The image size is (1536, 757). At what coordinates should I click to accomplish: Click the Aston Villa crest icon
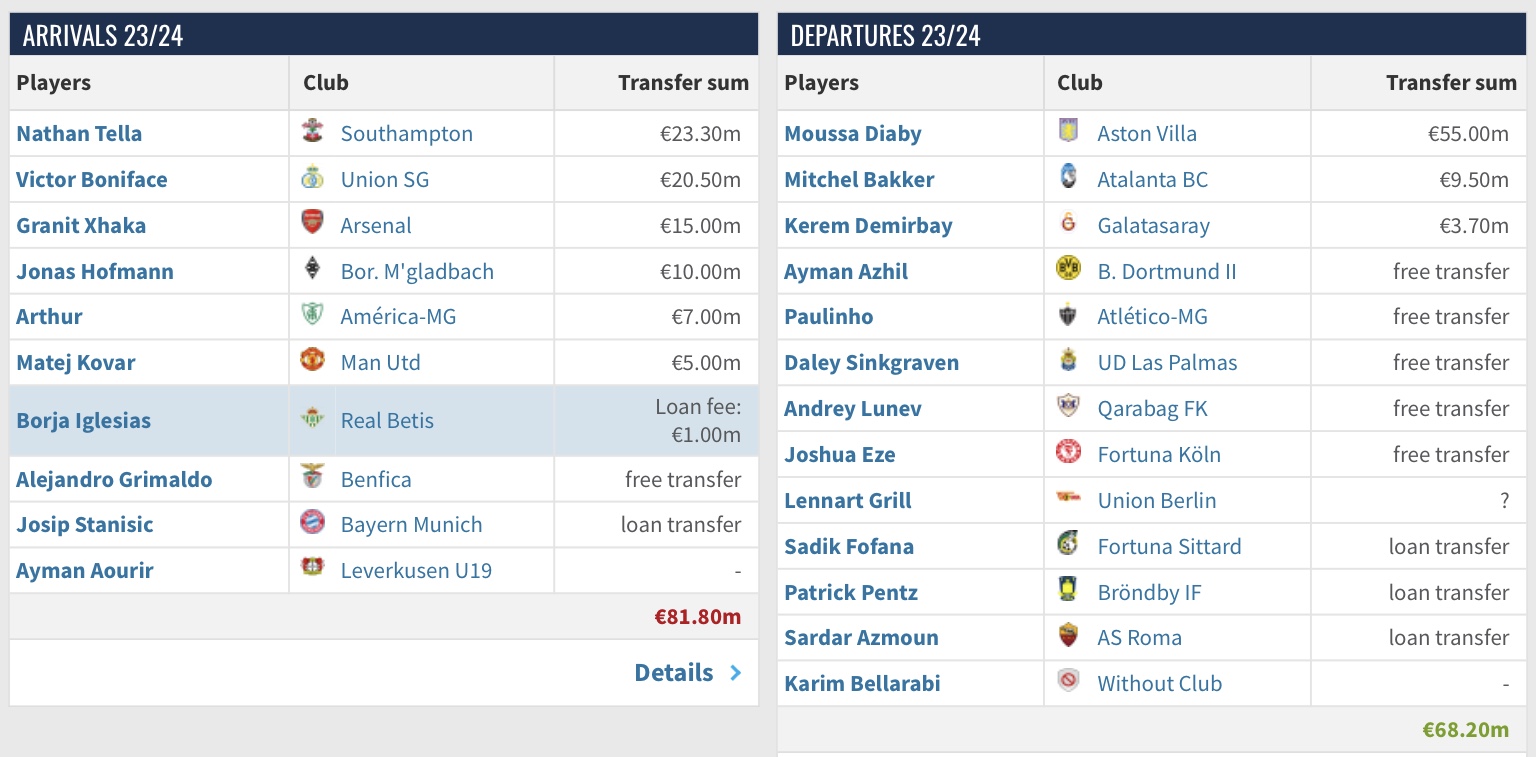click(1069, 133)
